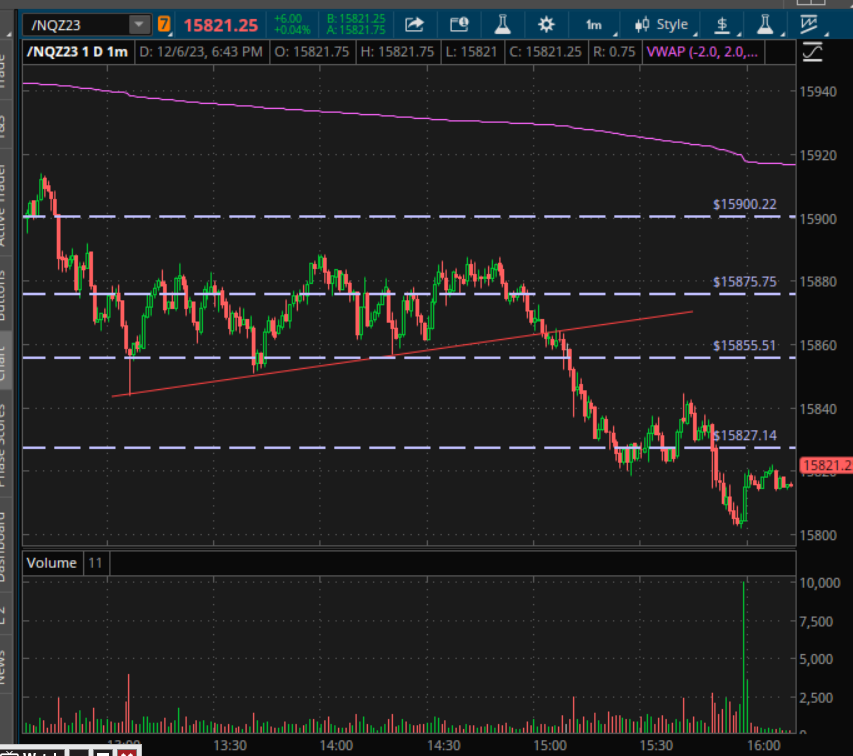The width and height of the screenshot is (853, 756).
Task: Open the Patterns flask icon on the right
Action: [x=765, y=24]
